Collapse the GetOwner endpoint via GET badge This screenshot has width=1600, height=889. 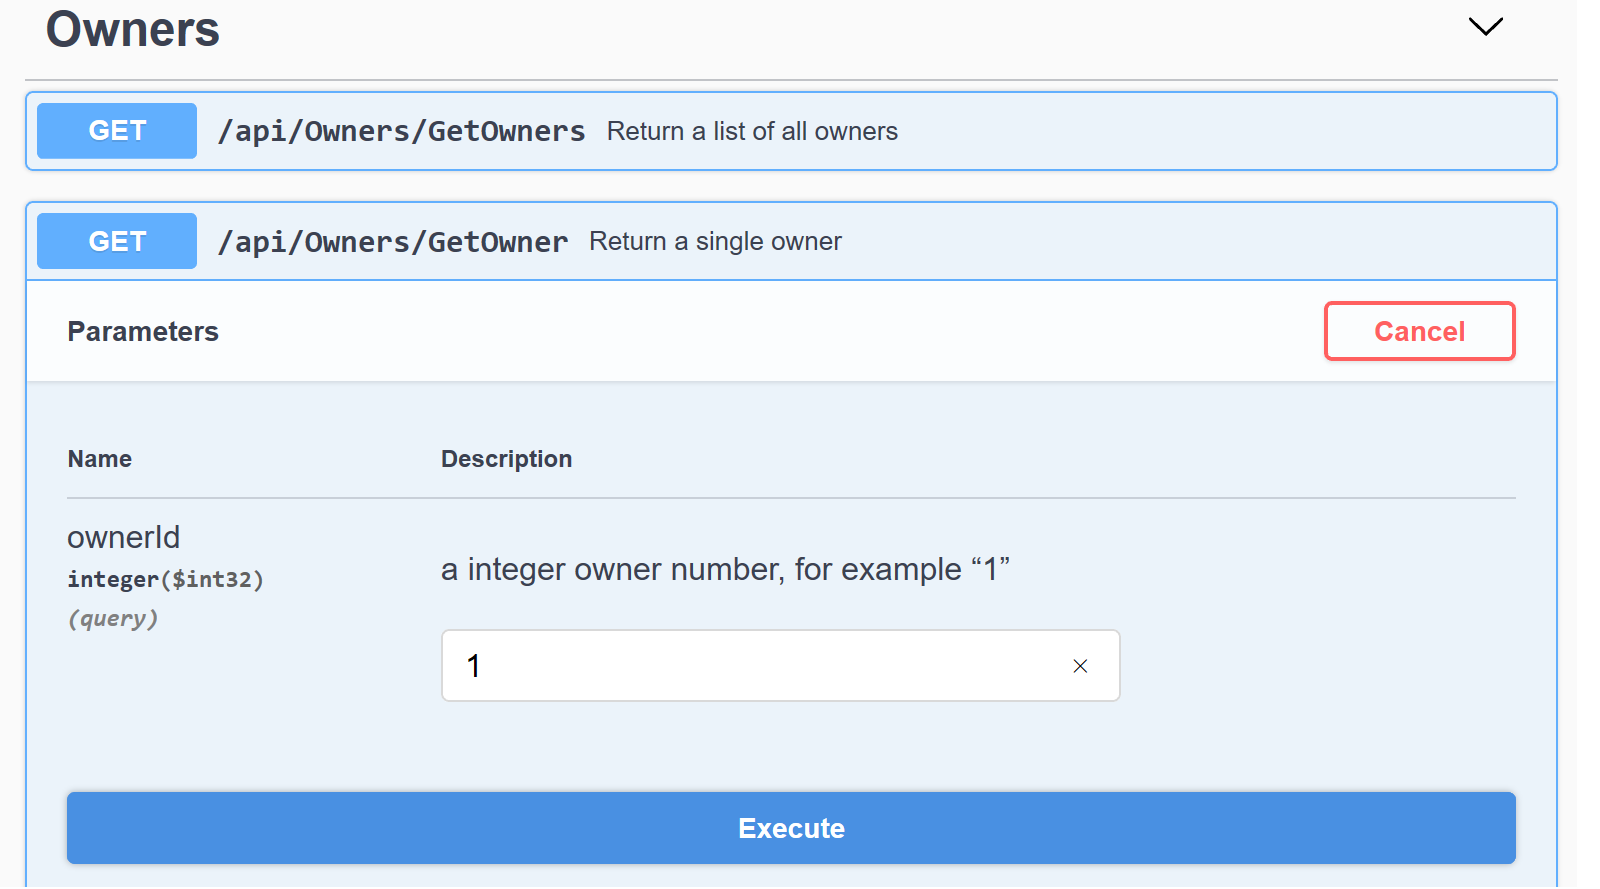coord(117,241)
